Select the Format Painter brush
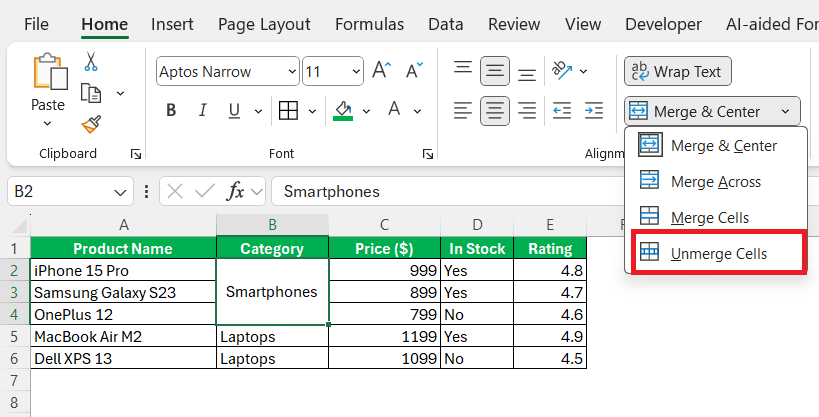The width and height of the screenshot is (819, 417). 91,124
